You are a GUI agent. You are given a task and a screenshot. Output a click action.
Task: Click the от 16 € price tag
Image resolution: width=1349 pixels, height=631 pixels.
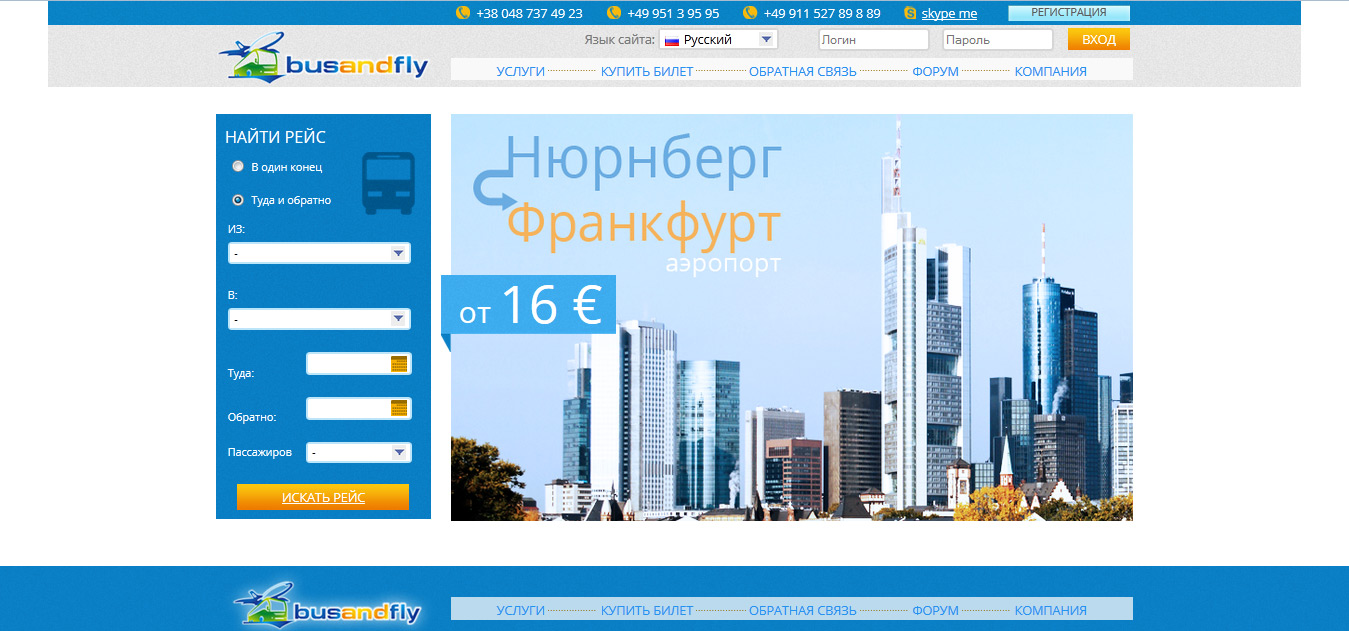coord(528,305)
